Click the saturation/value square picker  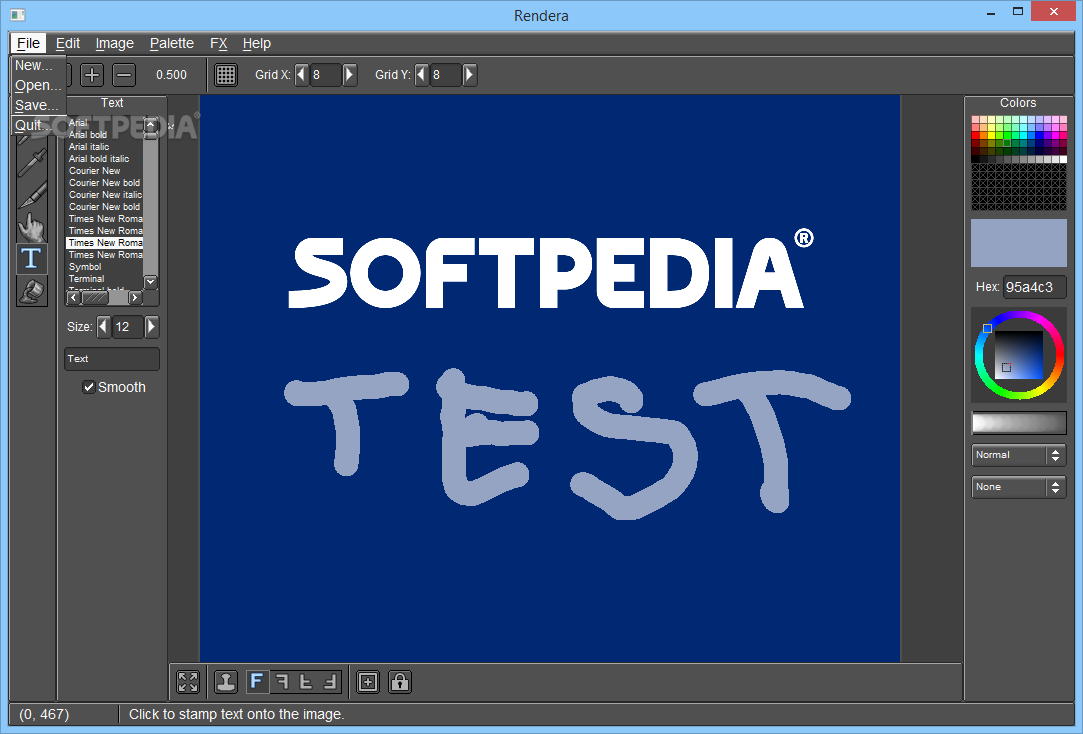point(1019,355)
